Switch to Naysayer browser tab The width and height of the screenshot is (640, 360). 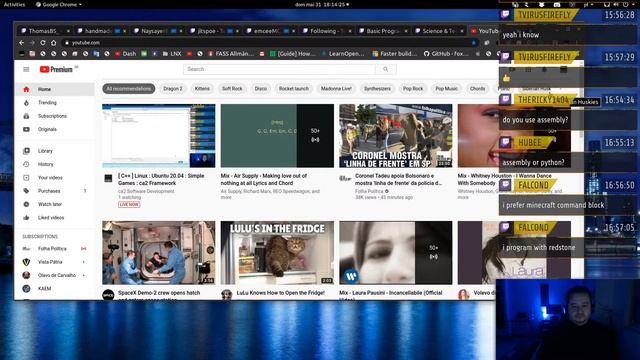pyautogui.click(x=157, y=31)
